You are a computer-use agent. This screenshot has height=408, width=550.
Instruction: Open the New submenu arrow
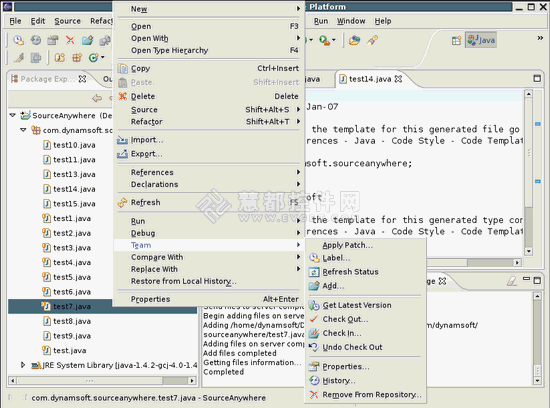[x=298, y=8]
